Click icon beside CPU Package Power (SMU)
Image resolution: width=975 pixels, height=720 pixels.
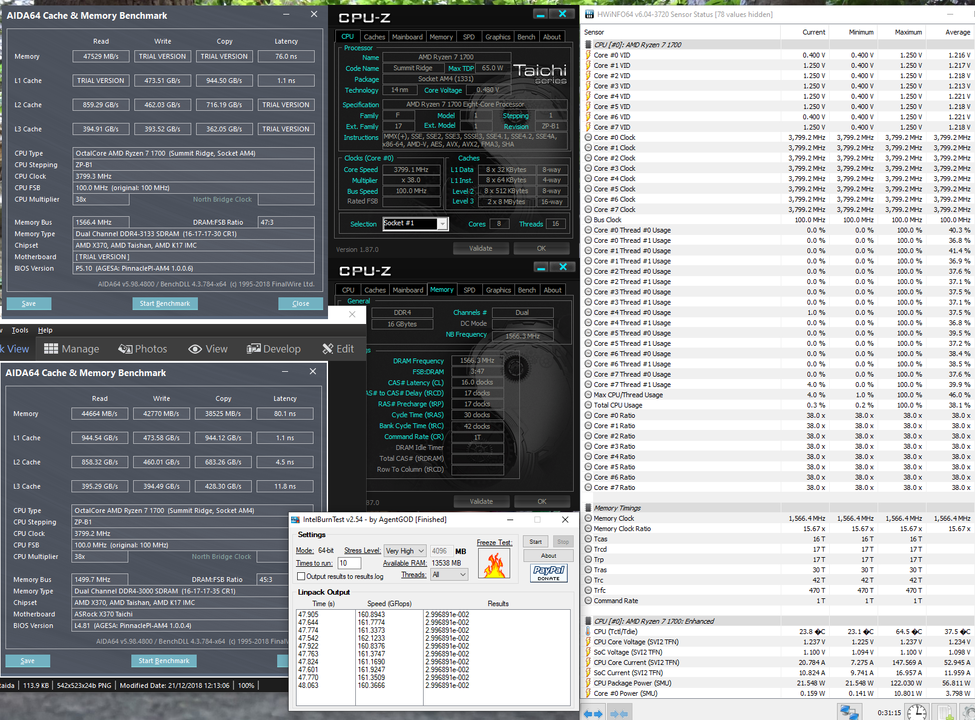(x=588, y=683)
